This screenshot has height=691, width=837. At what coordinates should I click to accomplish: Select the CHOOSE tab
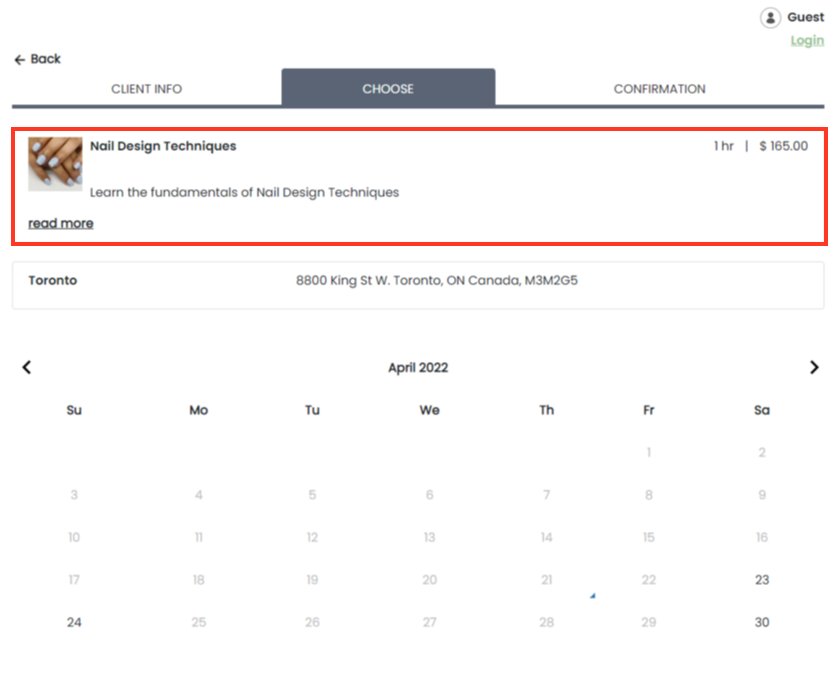click(x=388, y=88)
